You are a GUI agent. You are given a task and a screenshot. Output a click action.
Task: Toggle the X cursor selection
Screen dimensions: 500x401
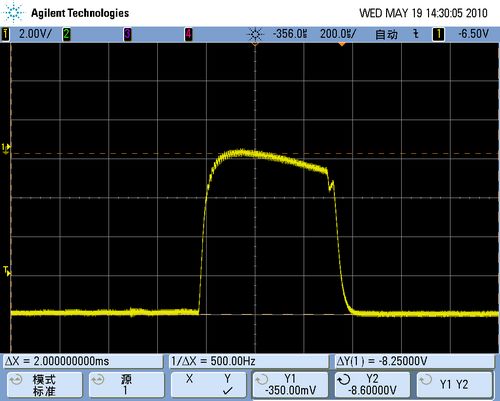189,379
